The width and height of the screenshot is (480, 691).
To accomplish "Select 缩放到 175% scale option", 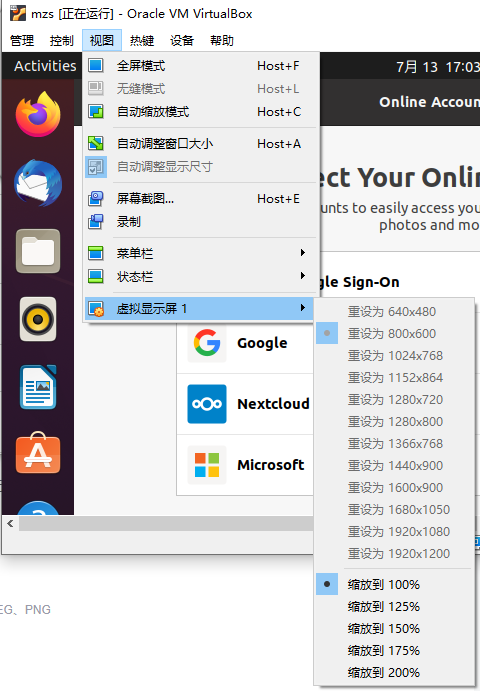I will (394, 650).
